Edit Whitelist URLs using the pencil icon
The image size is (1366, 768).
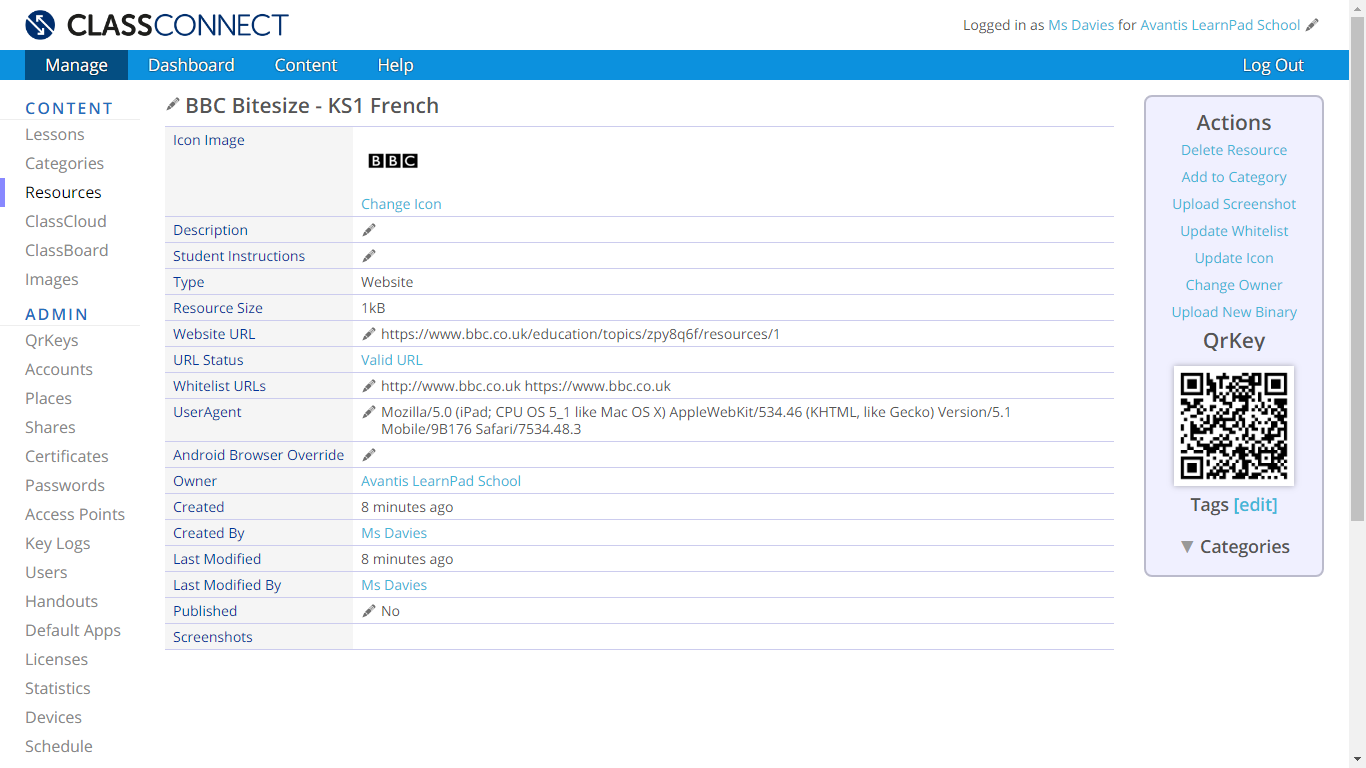(369, 386)
